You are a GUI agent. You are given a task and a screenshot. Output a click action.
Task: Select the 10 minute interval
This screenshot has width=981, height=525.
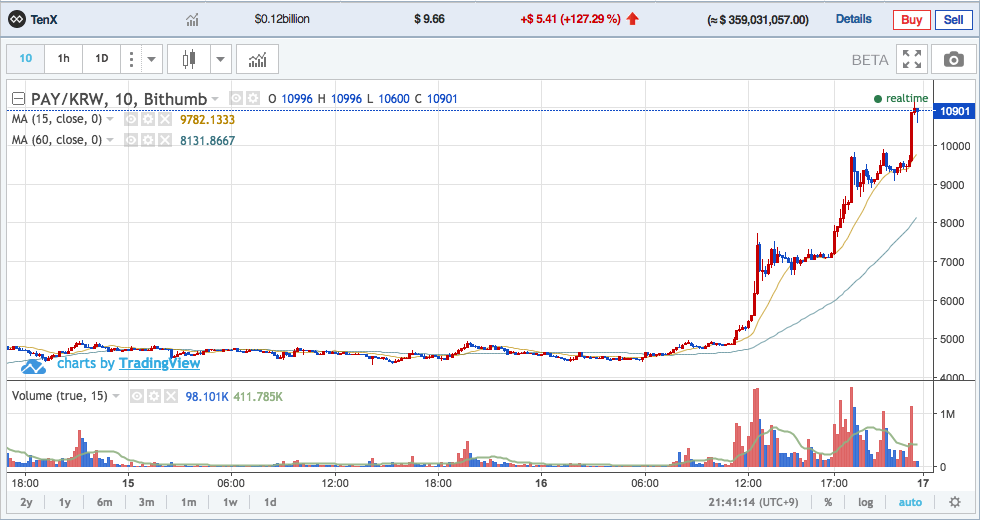[26, 59]
